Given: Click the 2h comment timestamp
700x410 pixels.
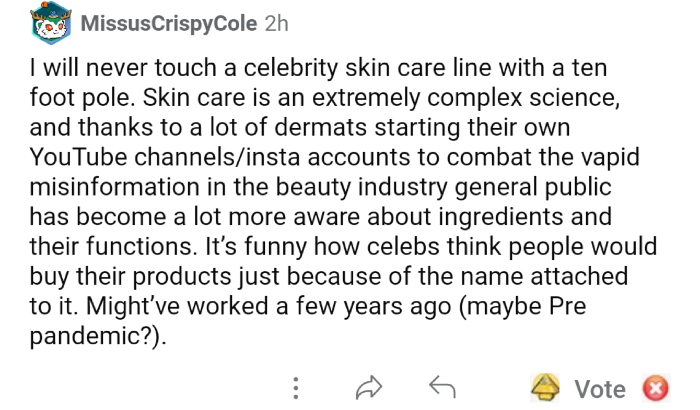Looking at the screenshot, I should tap(275, 24).
